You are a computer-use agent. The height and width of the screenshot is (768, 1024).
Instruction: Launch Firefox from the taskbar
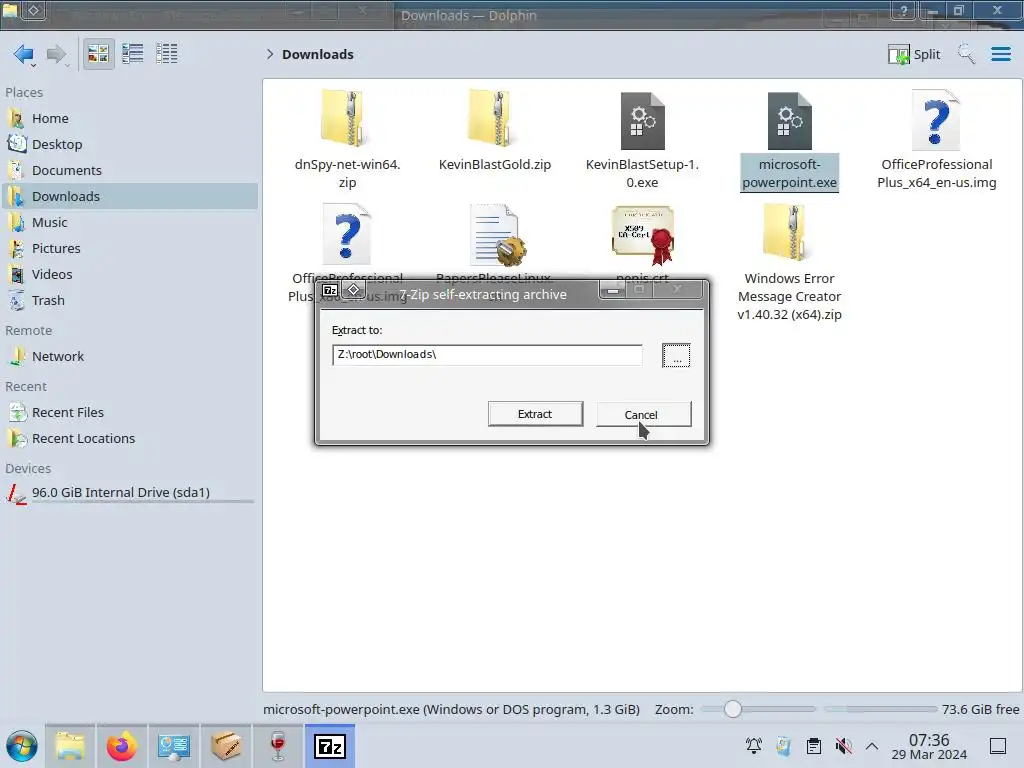[x=121, y=746]
